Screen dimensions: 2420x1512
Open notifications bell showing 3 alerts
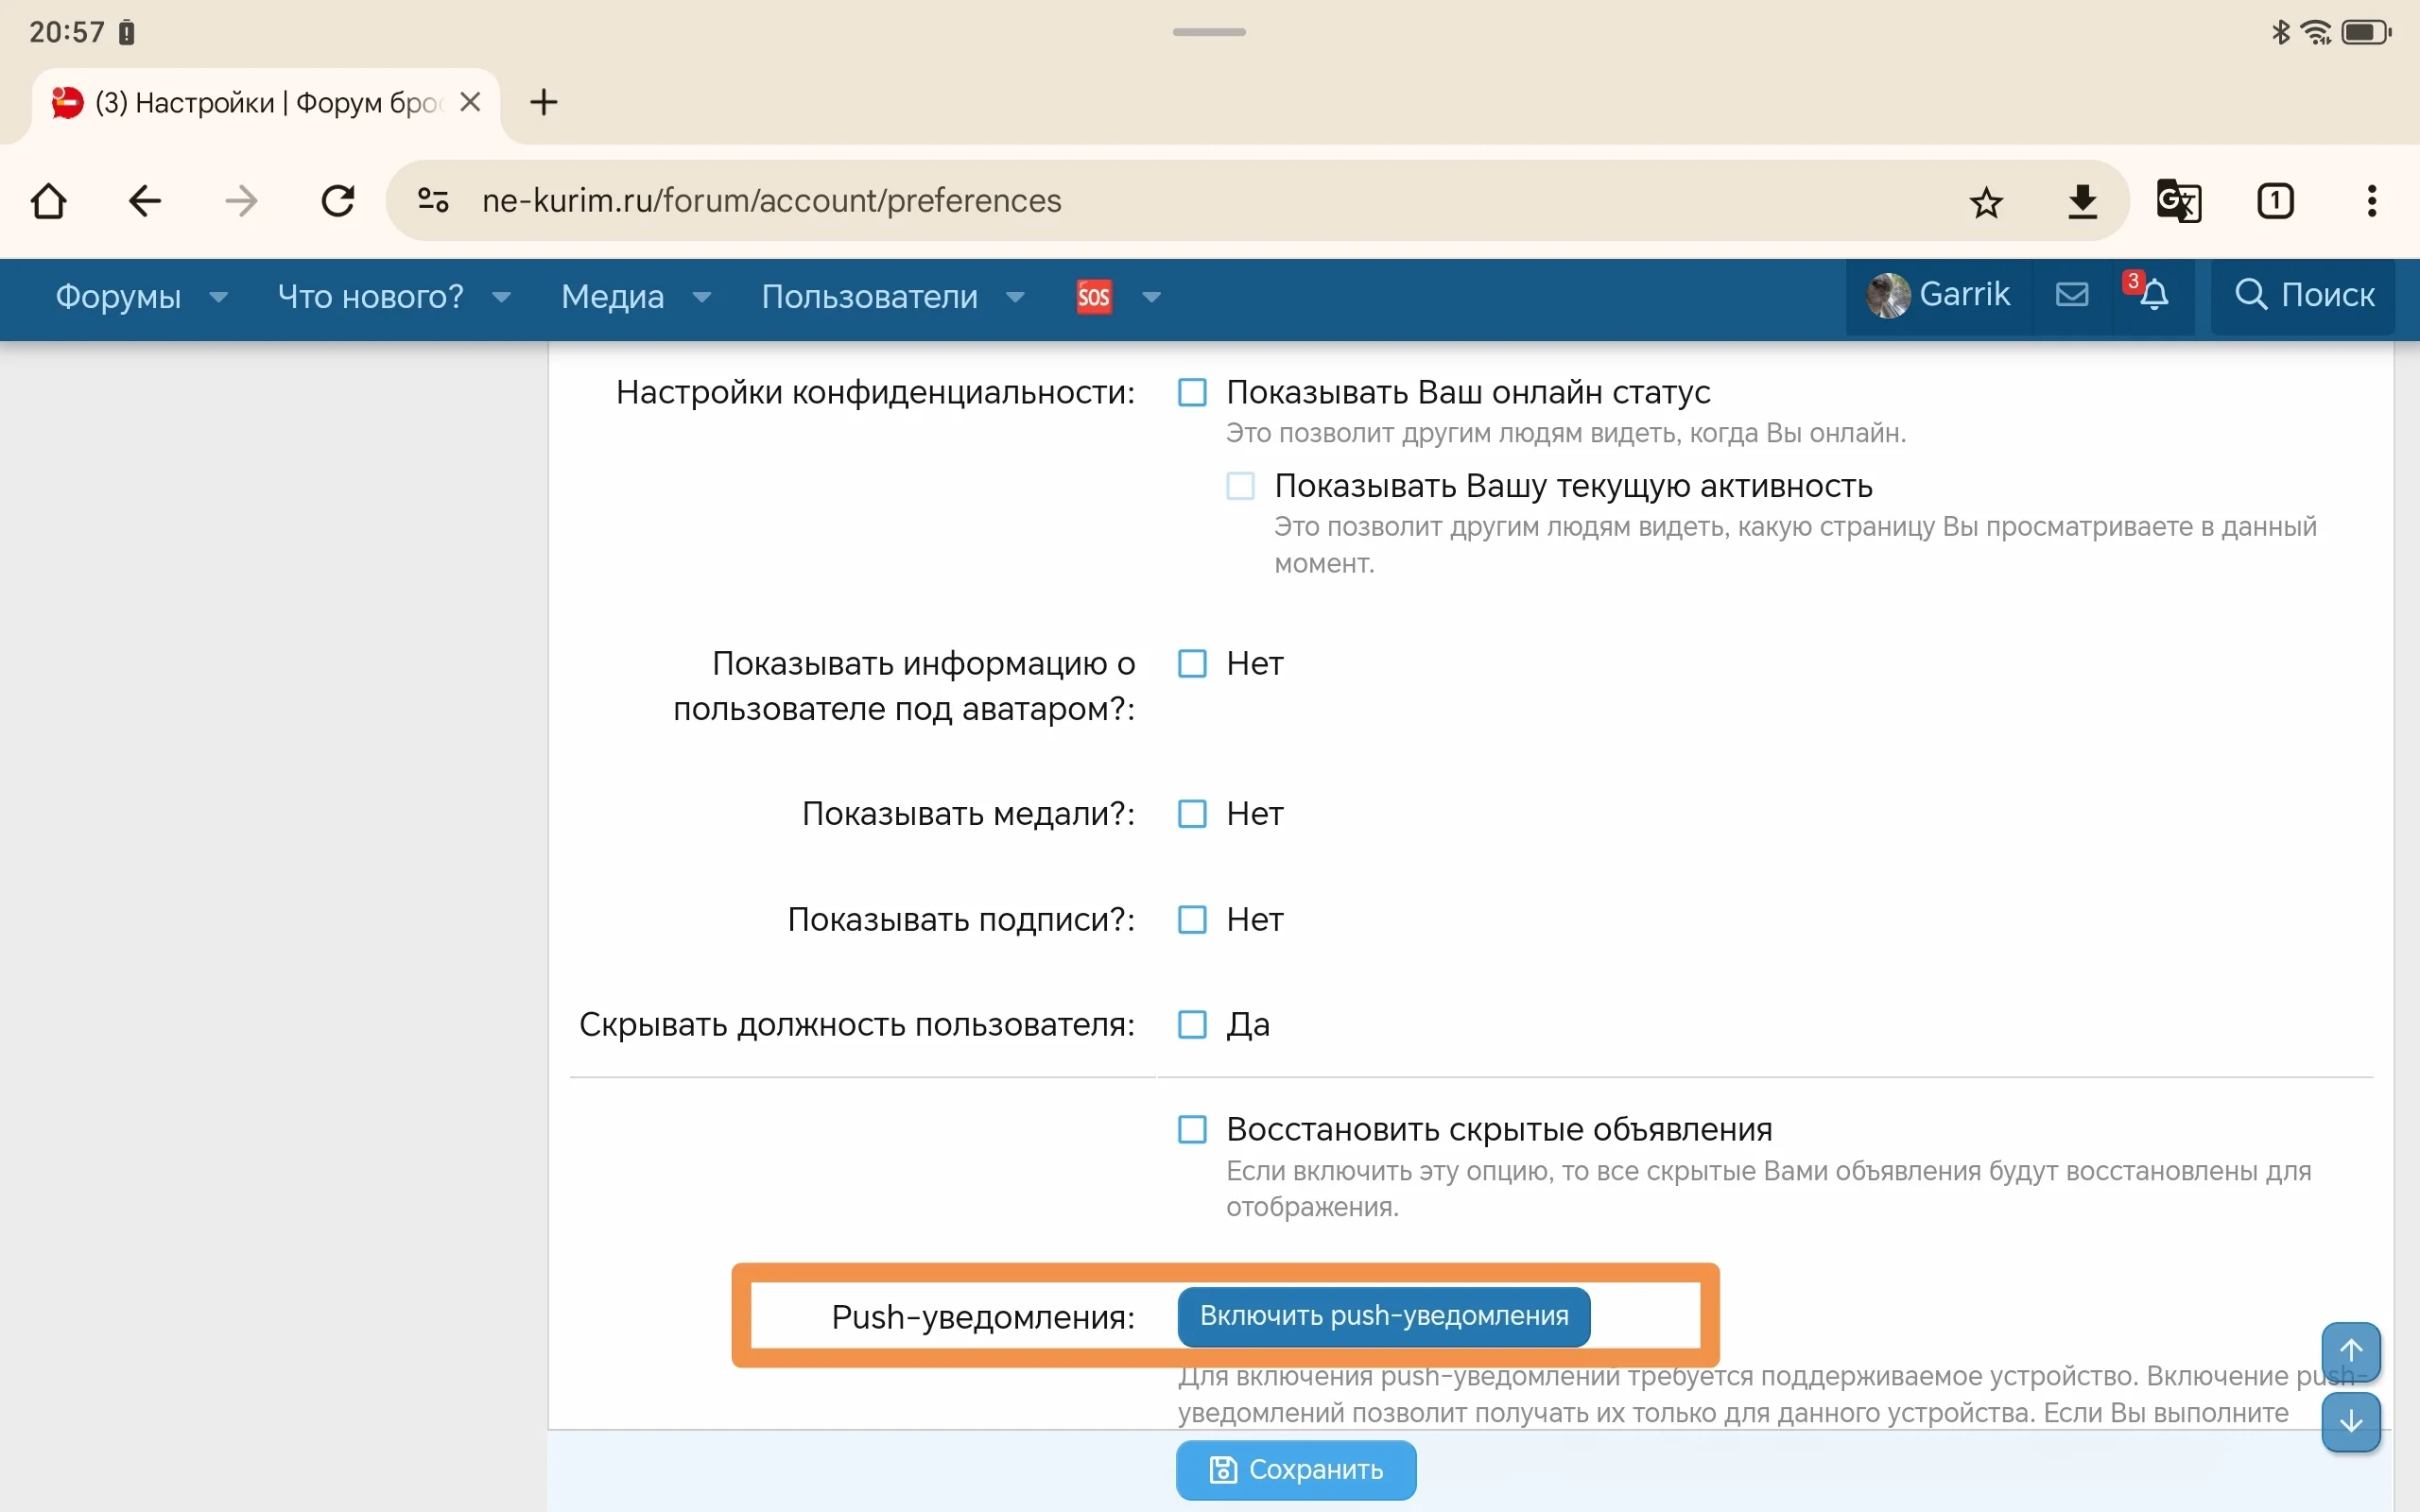[2152, 296]
